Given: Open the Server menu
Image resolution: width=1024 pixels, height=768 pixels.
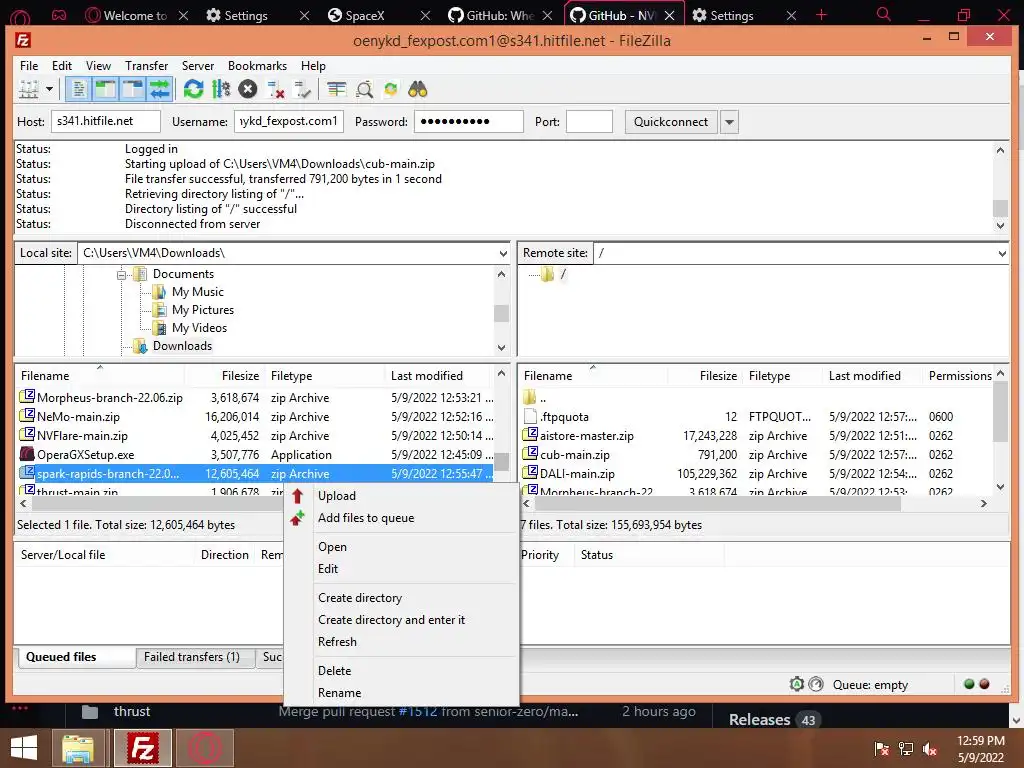Looking at the screenshot, I should pos(198,66).
